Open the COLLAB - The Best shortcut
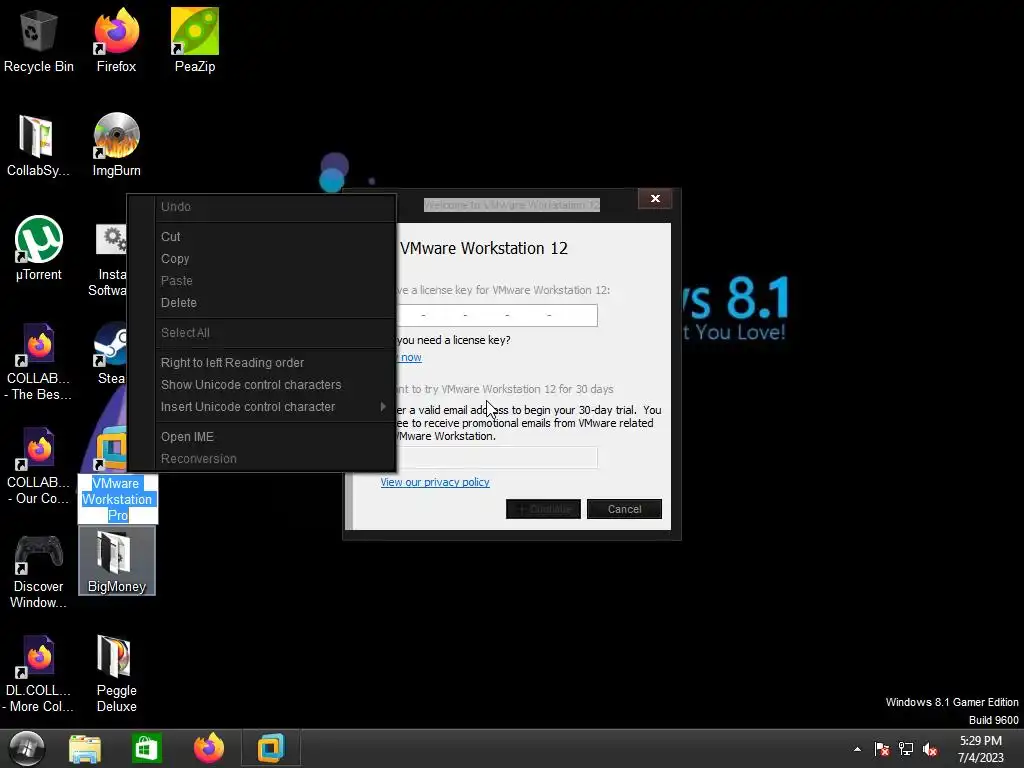Screen dimensions: 1024x768 pyautogui.click(x=39, y=361)
